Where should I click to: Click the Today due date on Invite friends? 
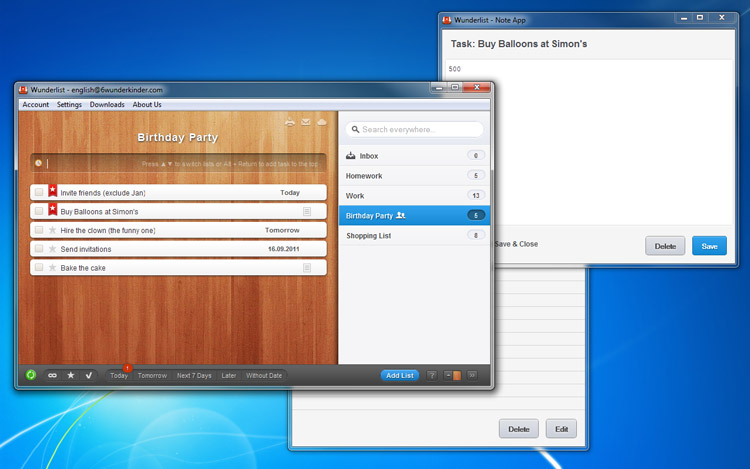point(290,192)
